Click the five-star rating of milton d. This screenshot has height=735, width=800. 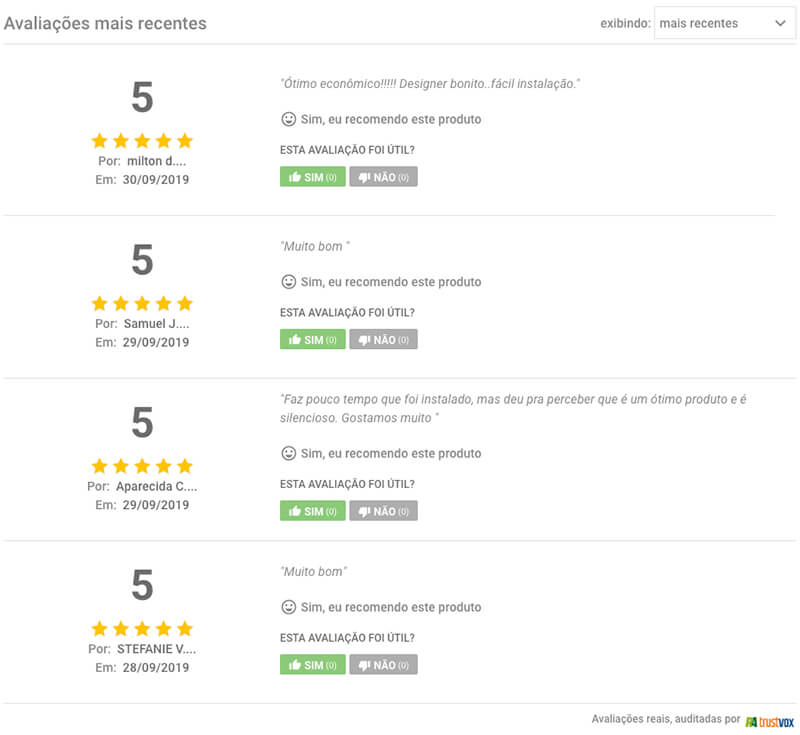(x=142, y=141)
